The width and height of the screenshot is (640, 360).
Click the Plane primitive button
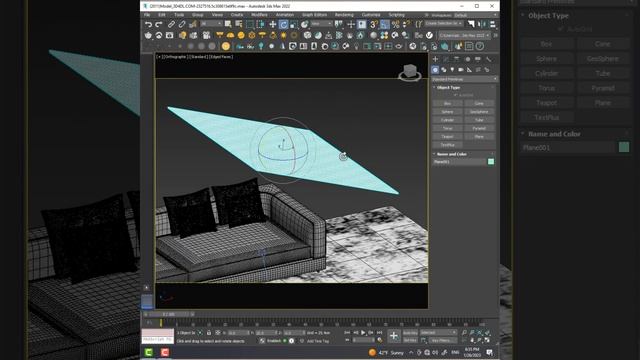479,136
